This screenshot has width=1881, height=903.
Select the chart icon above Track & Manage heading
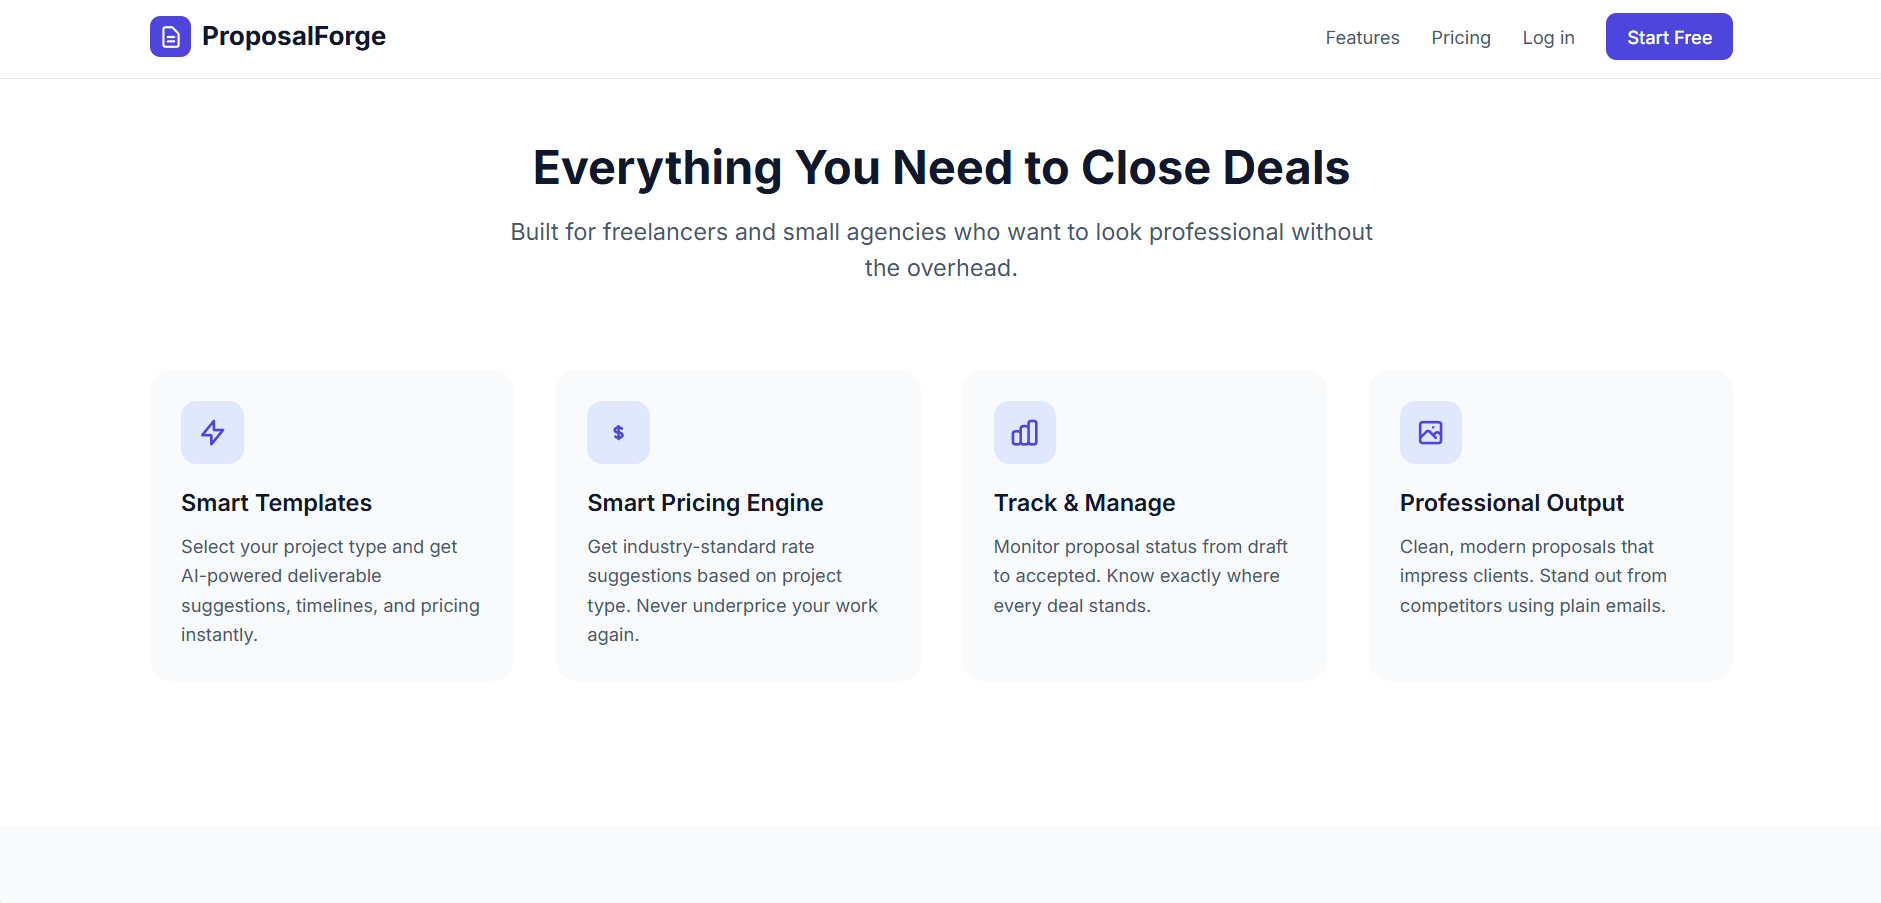click(x=1024, y=432)
